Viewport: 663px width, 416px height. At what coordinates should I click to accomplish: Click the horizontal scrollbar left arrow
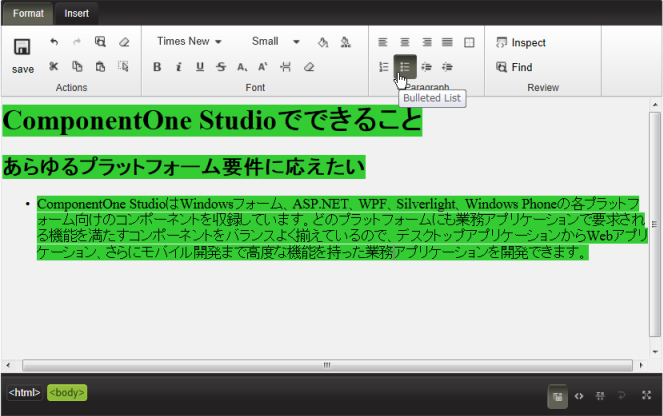click(8, 365)
